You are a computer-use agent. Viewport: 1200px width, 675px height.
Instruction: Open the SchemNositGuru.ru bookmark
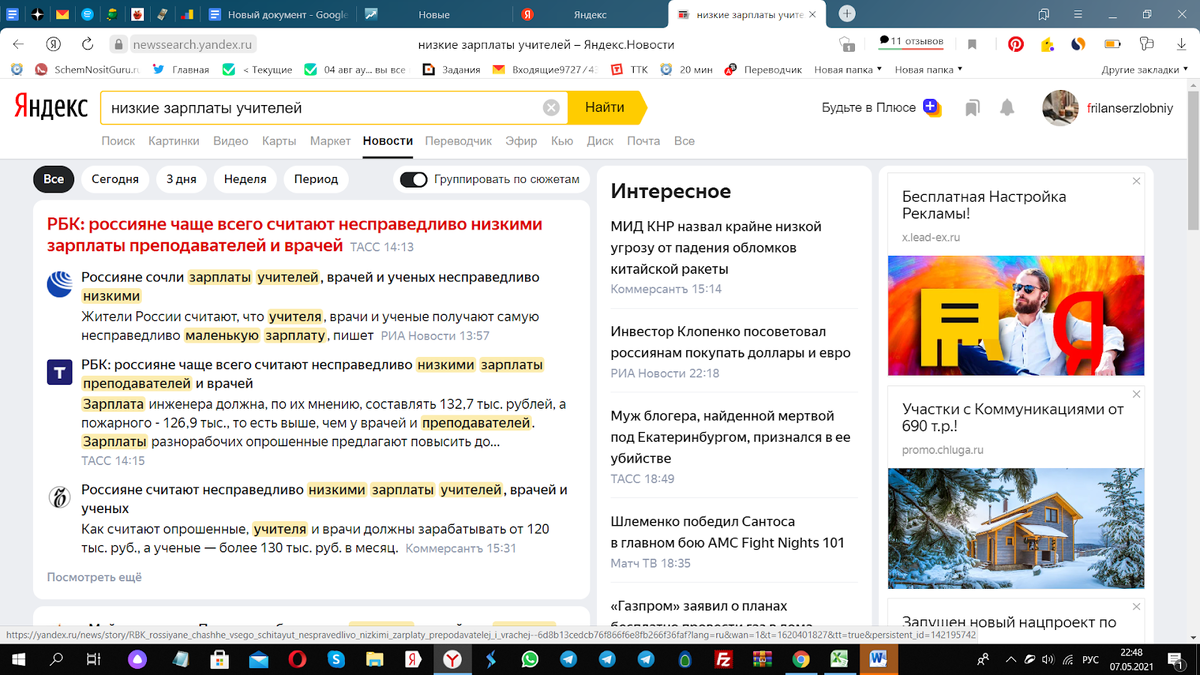coord(86,70)
